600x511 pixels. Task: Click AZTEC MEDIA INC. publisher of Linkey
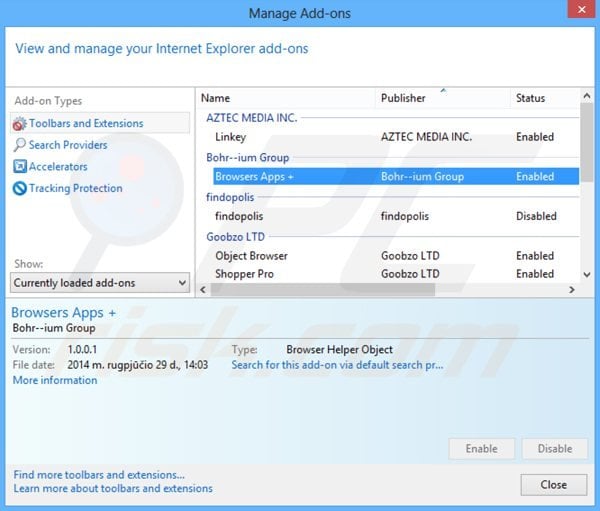pos(426,137)
